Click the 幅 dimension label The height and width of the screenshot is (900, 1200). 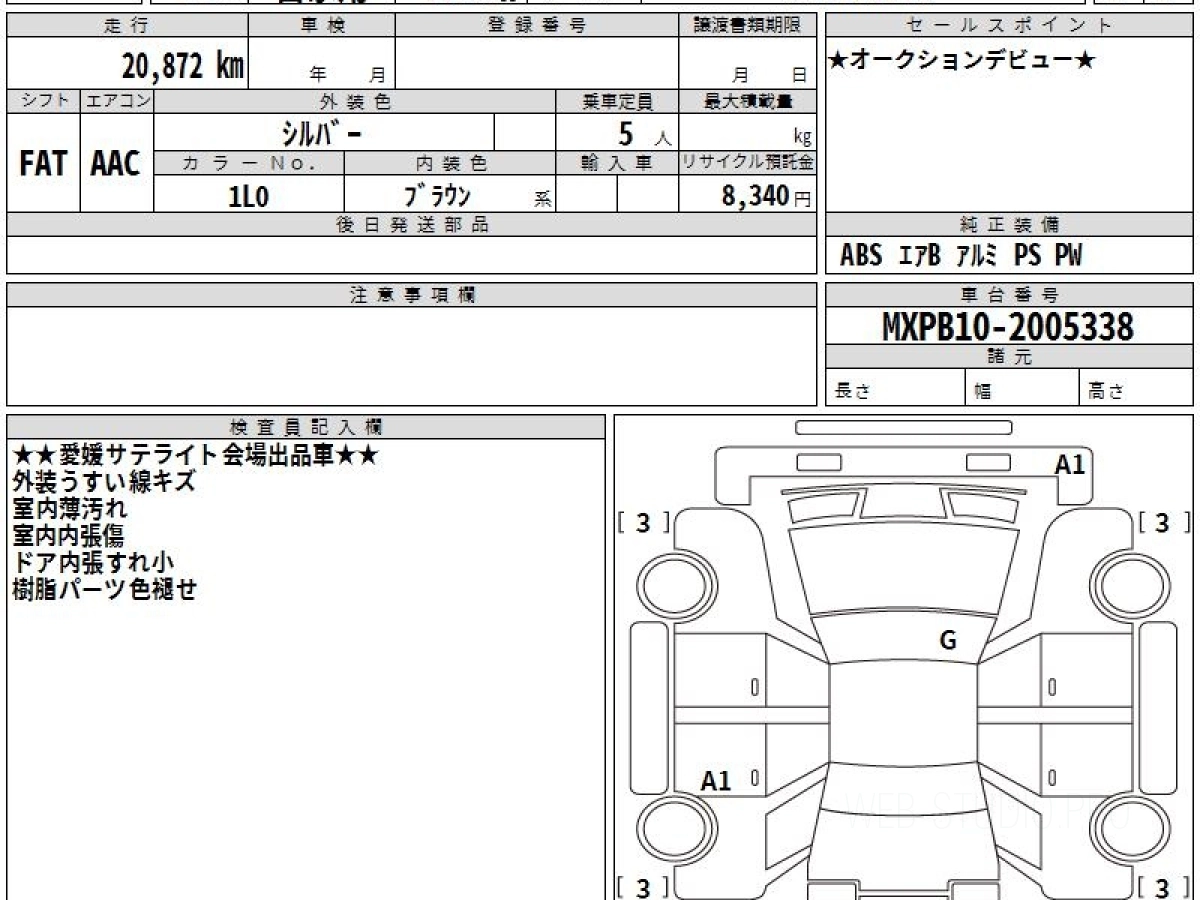pyautogui.click(x=983, y=391)
